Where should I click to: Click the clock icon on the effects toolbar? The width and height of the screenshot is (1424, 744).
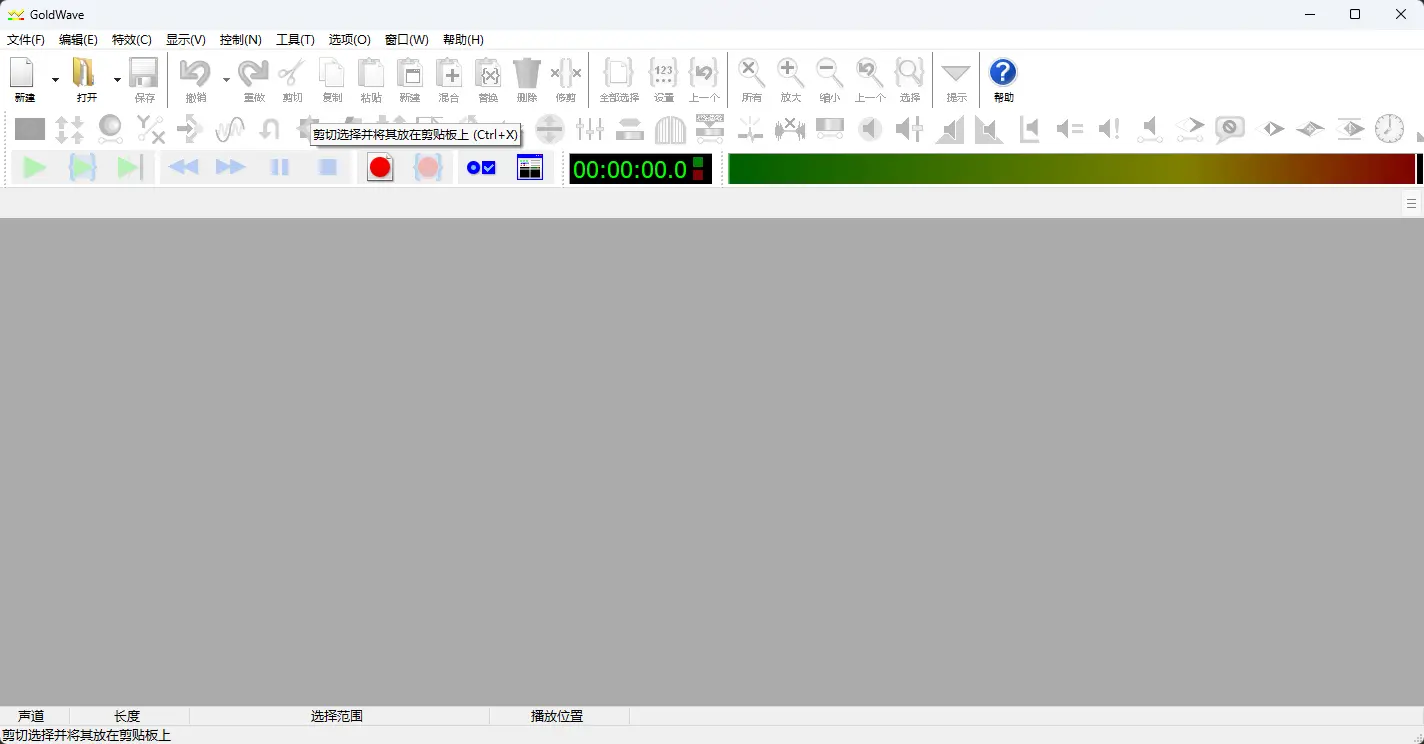point(1389,128)
